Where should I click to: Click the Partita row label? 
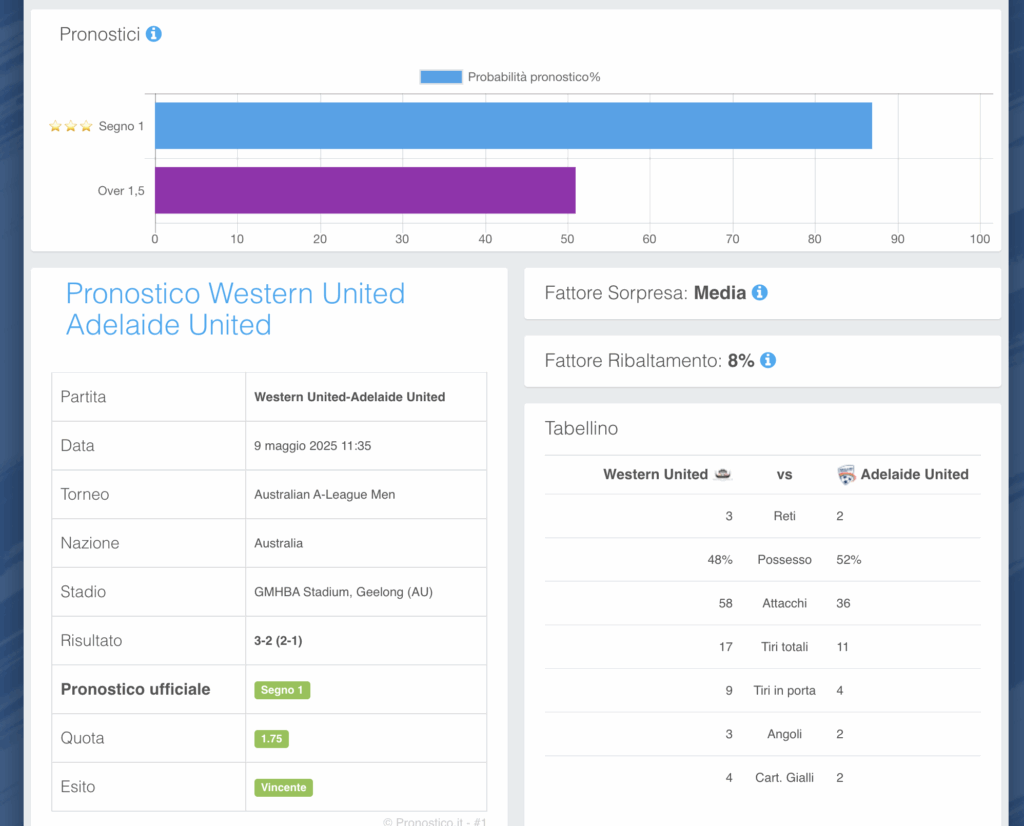click(x=83, y=397)
